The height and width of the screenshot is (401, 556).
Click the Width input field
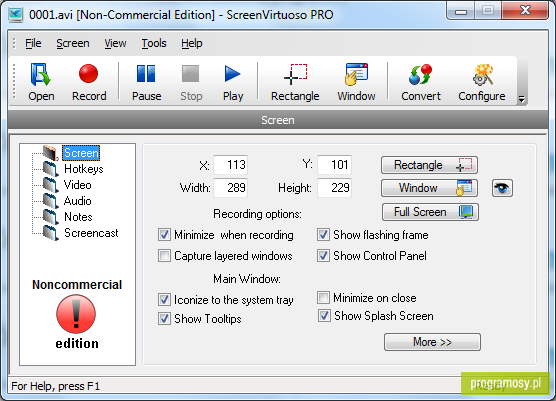230,188
